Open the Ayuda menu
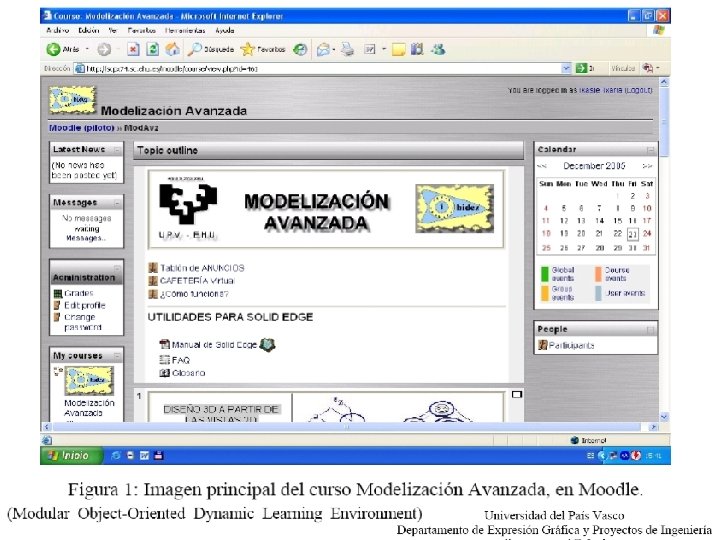The height and width of the screenshot is (540, 720). [225, 31]
